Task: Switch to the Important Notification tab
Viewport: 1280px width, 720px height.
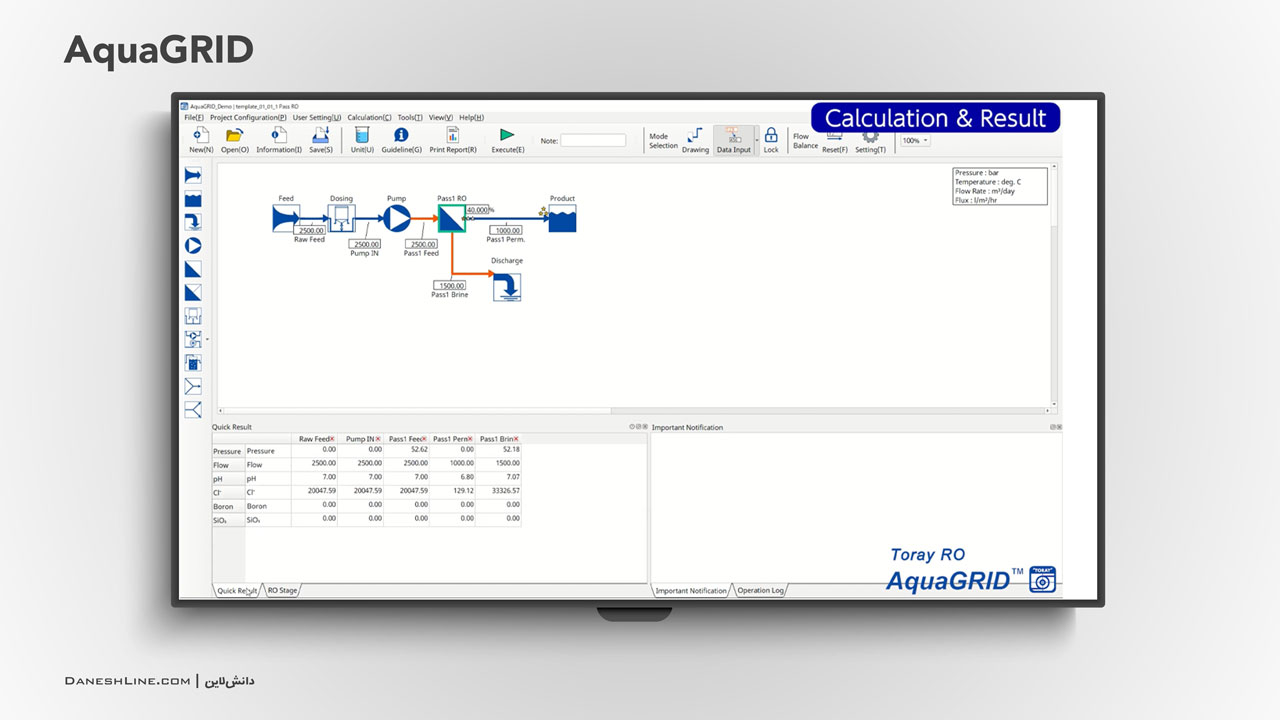Action: [691, 590]
